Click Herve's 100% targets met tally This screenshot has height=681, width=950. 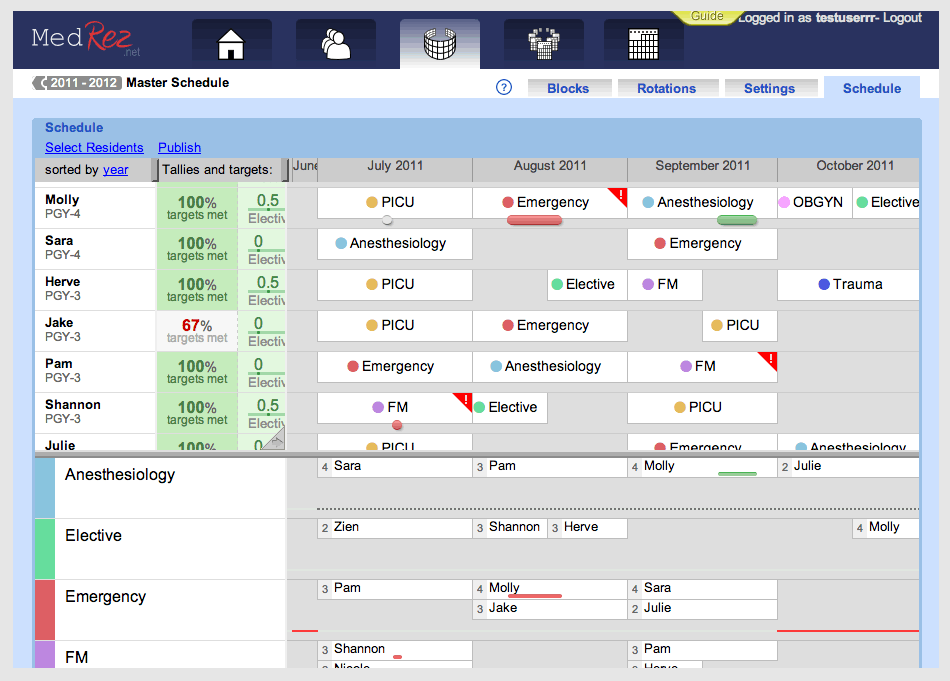[197, 290]
